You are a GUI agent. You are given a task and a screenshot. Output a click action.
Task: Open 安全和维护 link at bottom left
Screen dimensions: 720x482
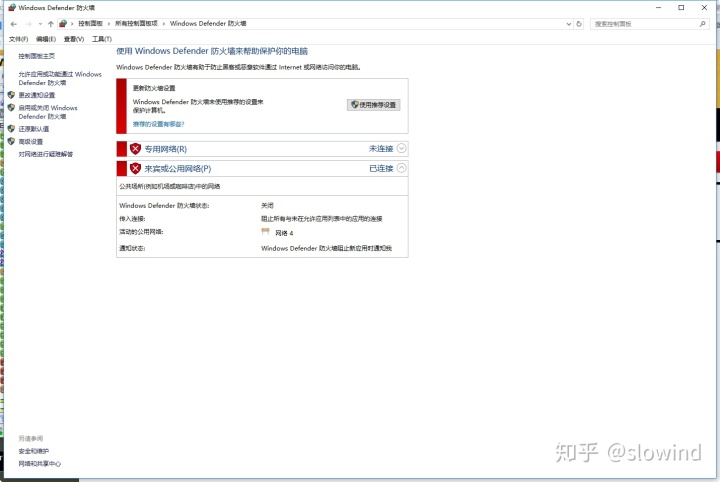click(x=34, y=451)
